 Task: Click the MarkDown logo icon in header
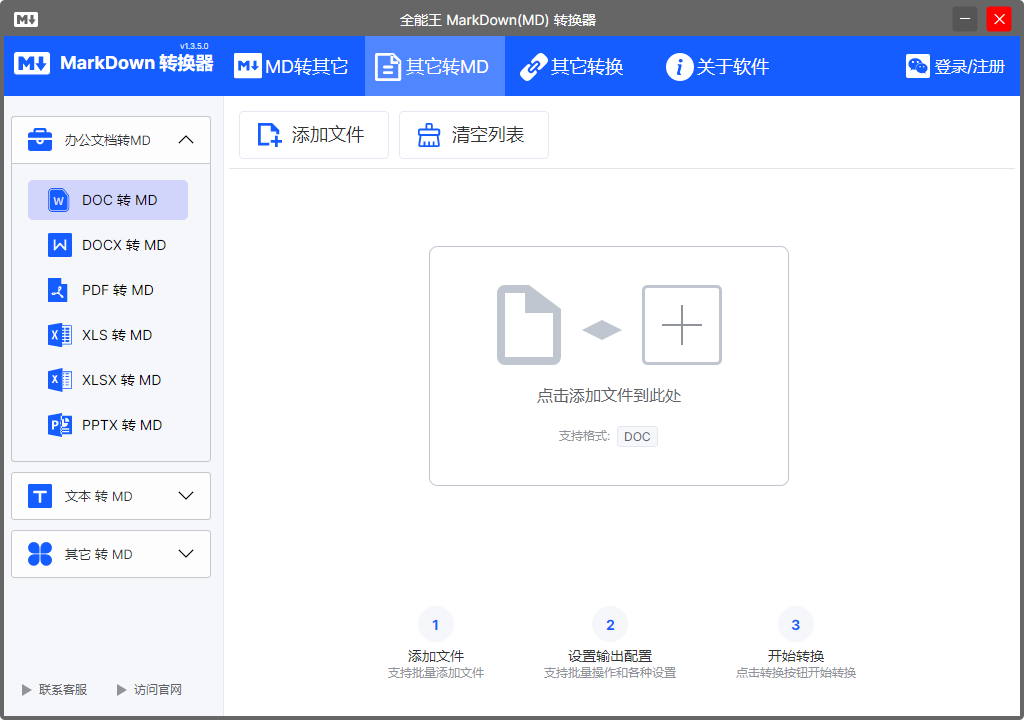[x=32, y=63]
